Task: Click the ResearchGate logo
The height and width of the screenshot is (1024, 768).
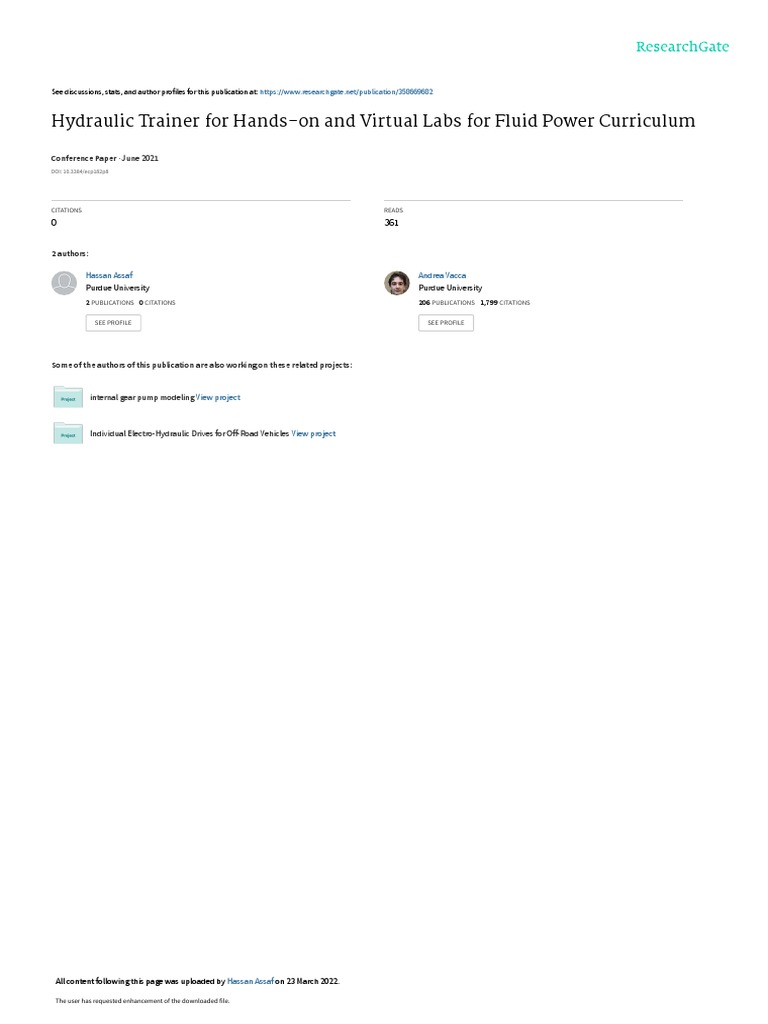Action: point(682,46)
